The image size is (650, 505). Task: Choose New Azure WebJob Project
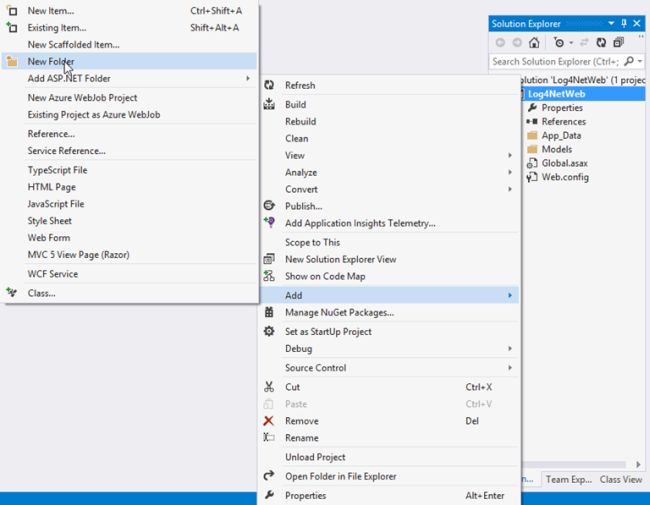[x=130, y=98]
